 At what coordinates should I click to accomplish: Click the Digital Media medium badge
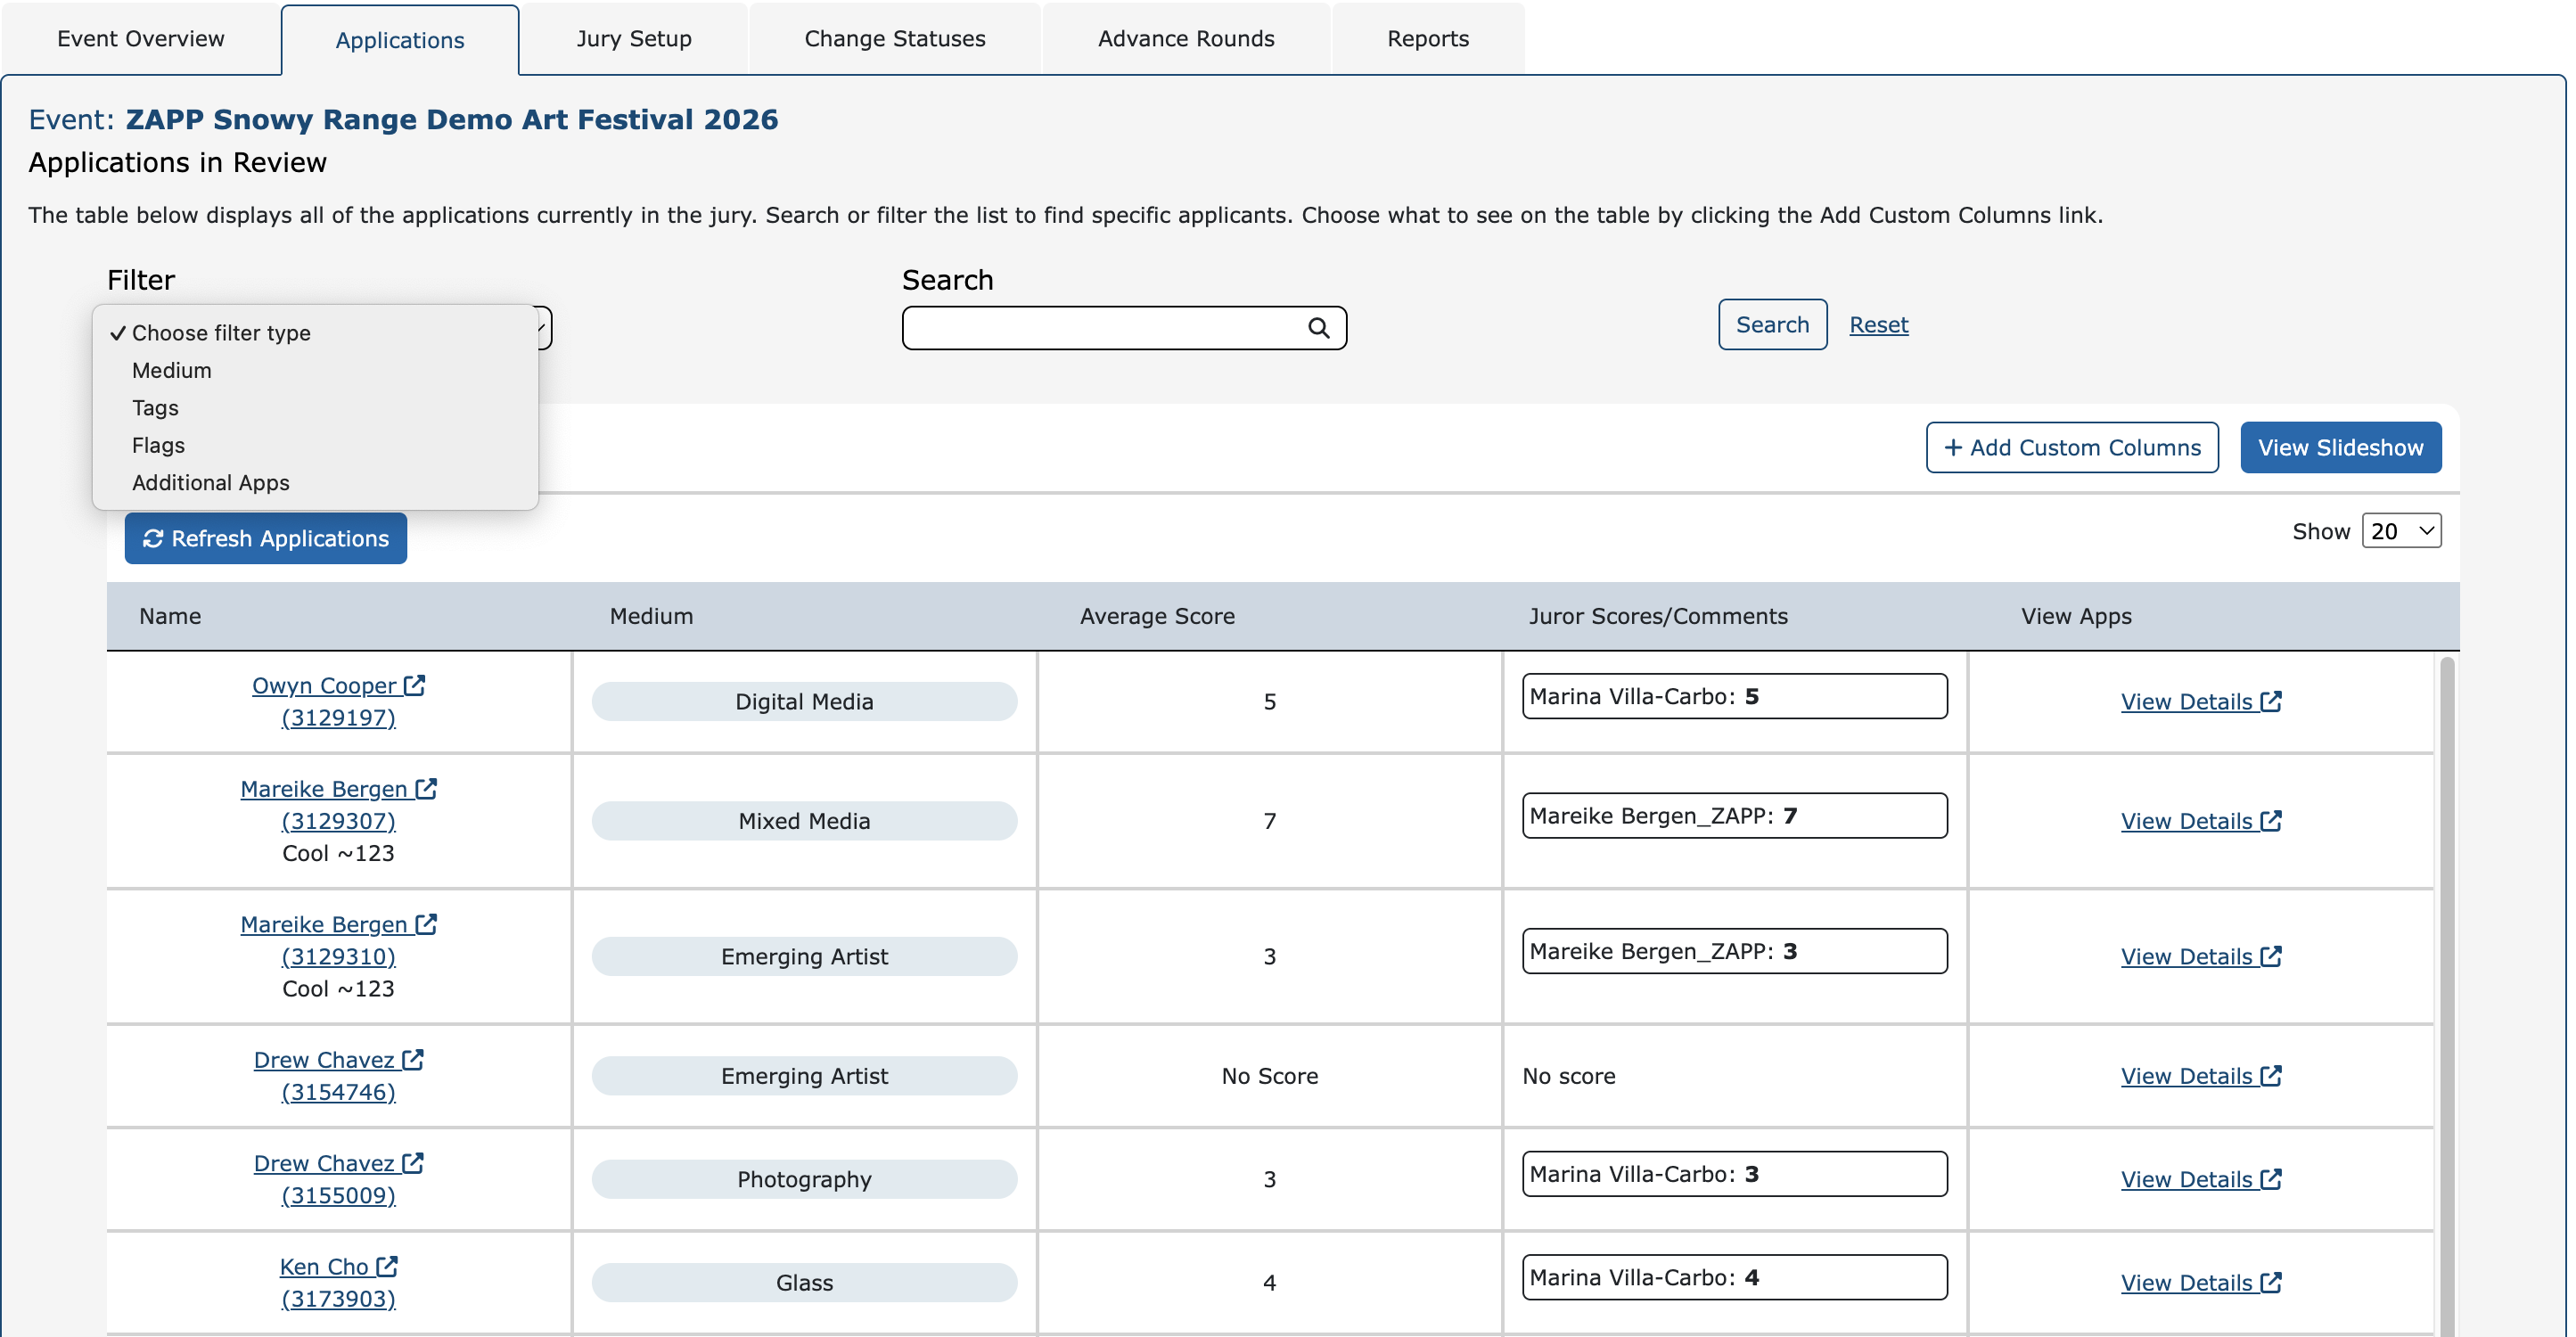(x=804, y=701)
